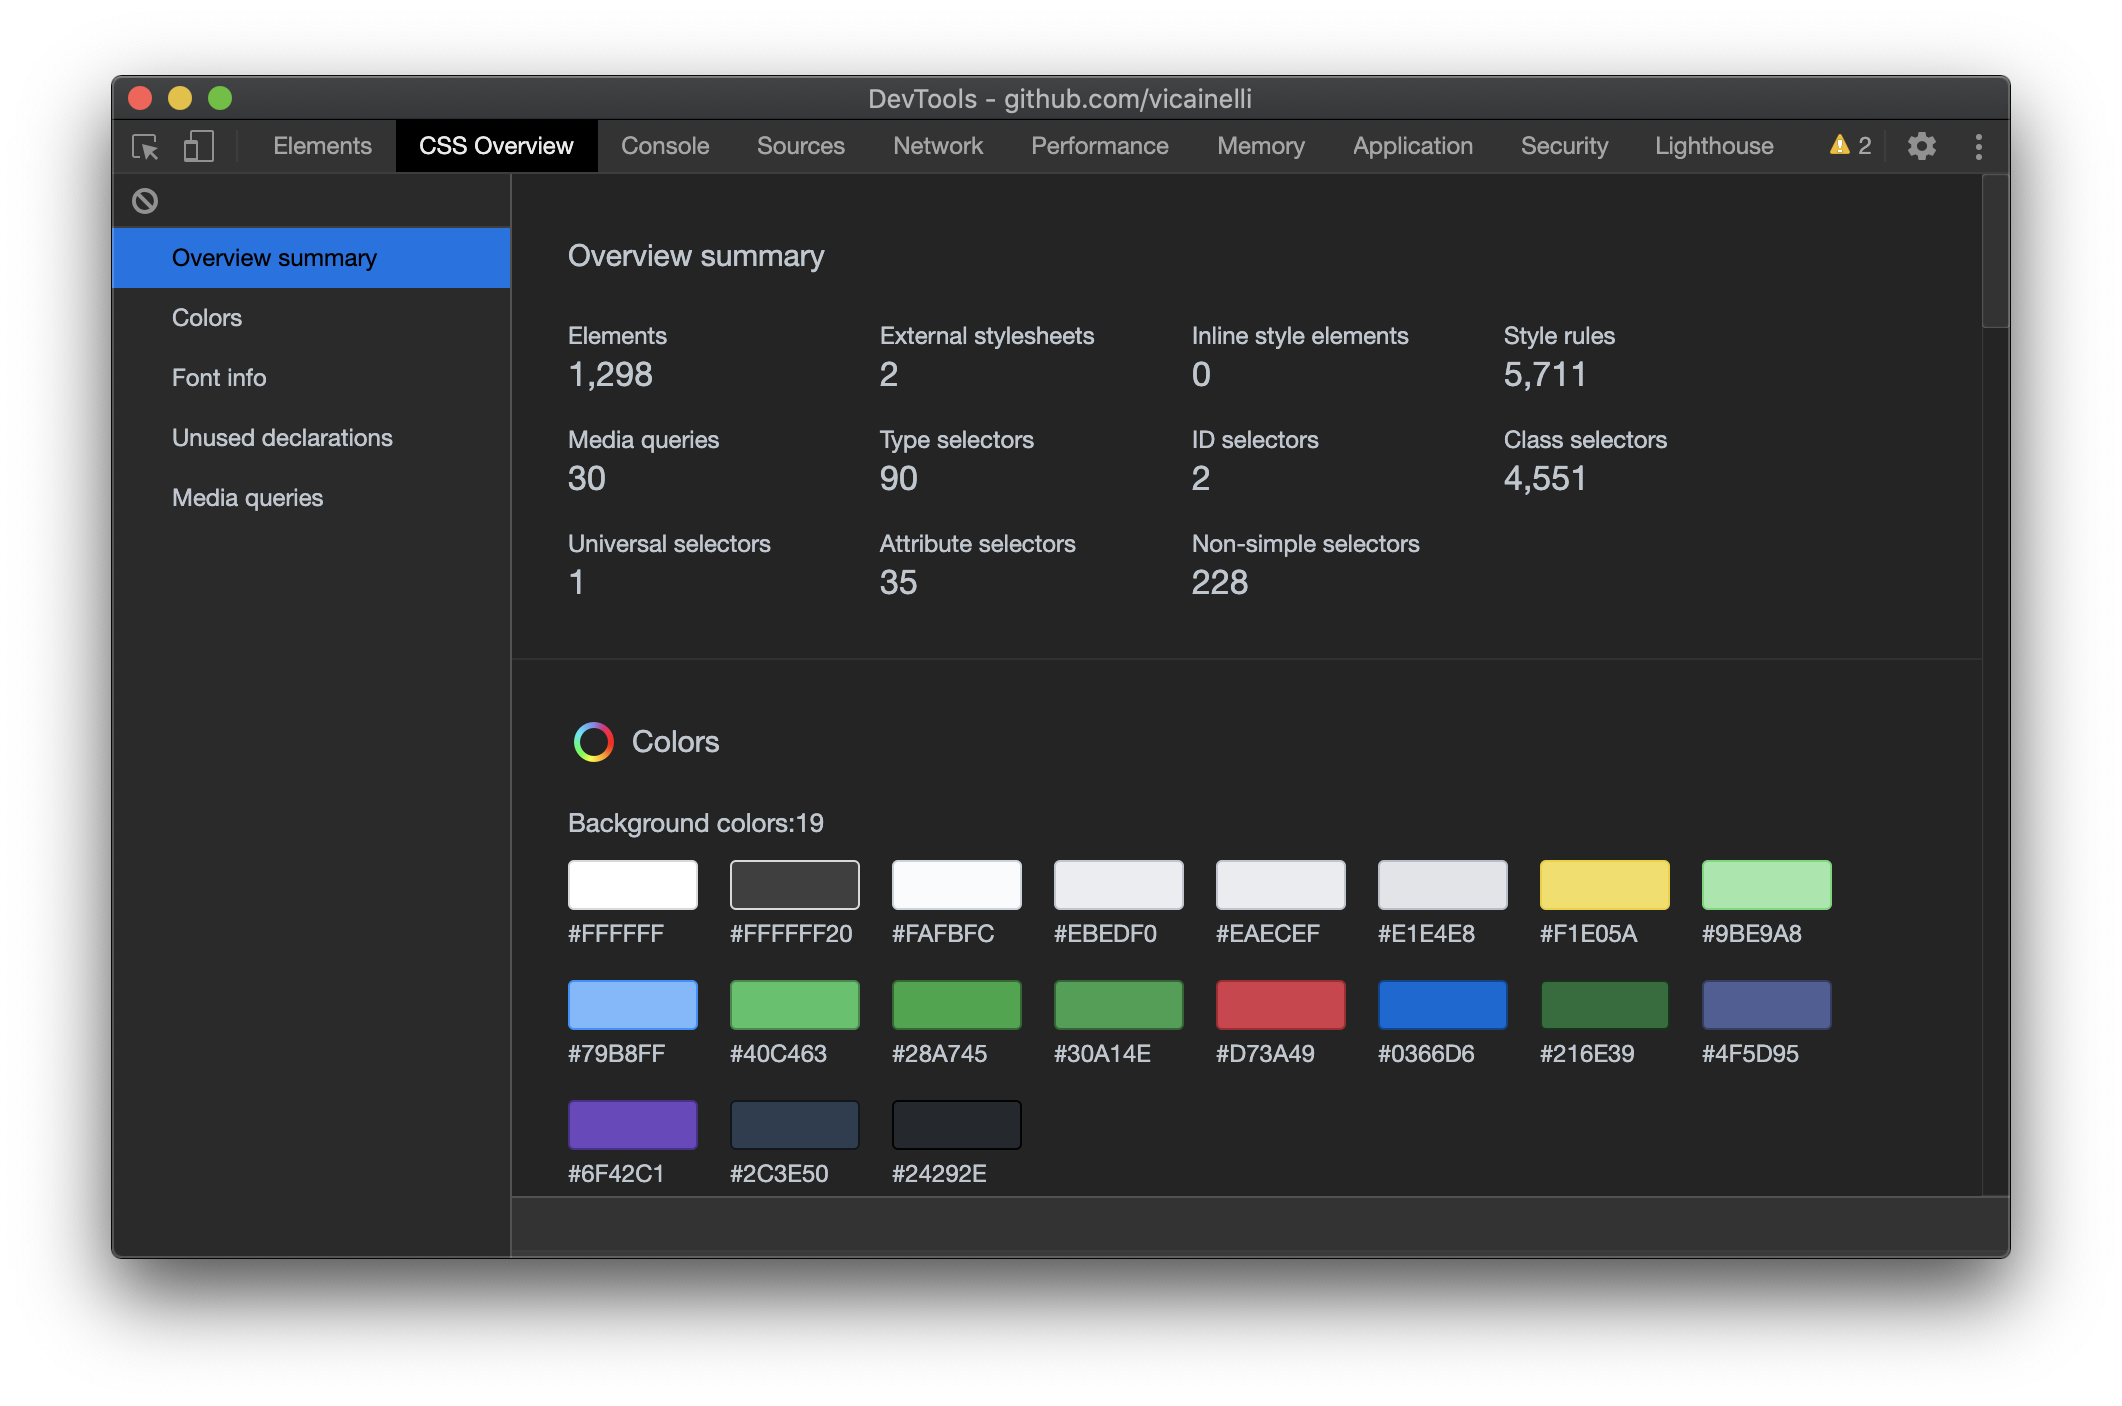
Task: Select the inspect element cursor tool
Action: 146,146
